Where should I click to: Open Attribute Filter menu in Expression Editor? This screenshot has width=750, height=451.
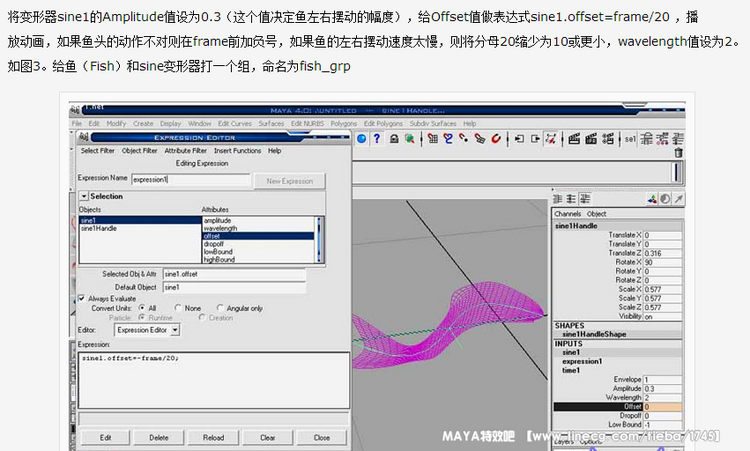pyautogui.click(x=186, y=150)
